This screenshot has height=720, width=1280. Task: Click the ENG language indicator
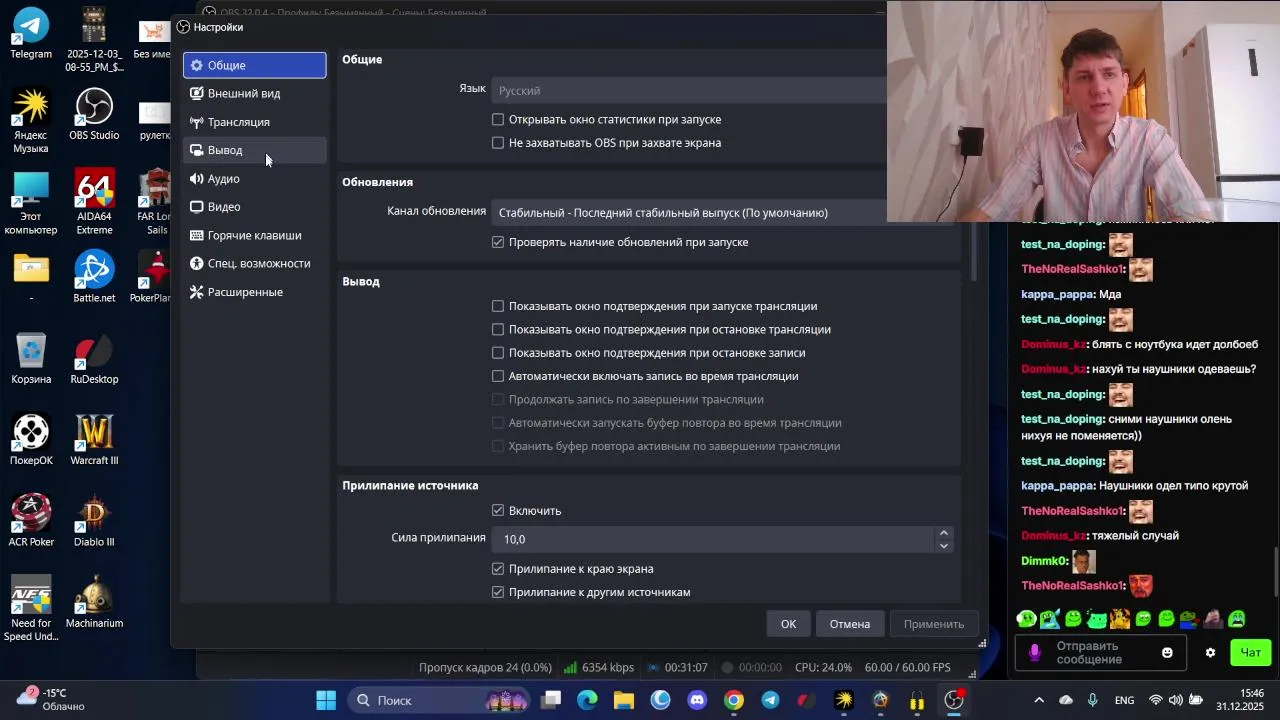coord(1124,700)
